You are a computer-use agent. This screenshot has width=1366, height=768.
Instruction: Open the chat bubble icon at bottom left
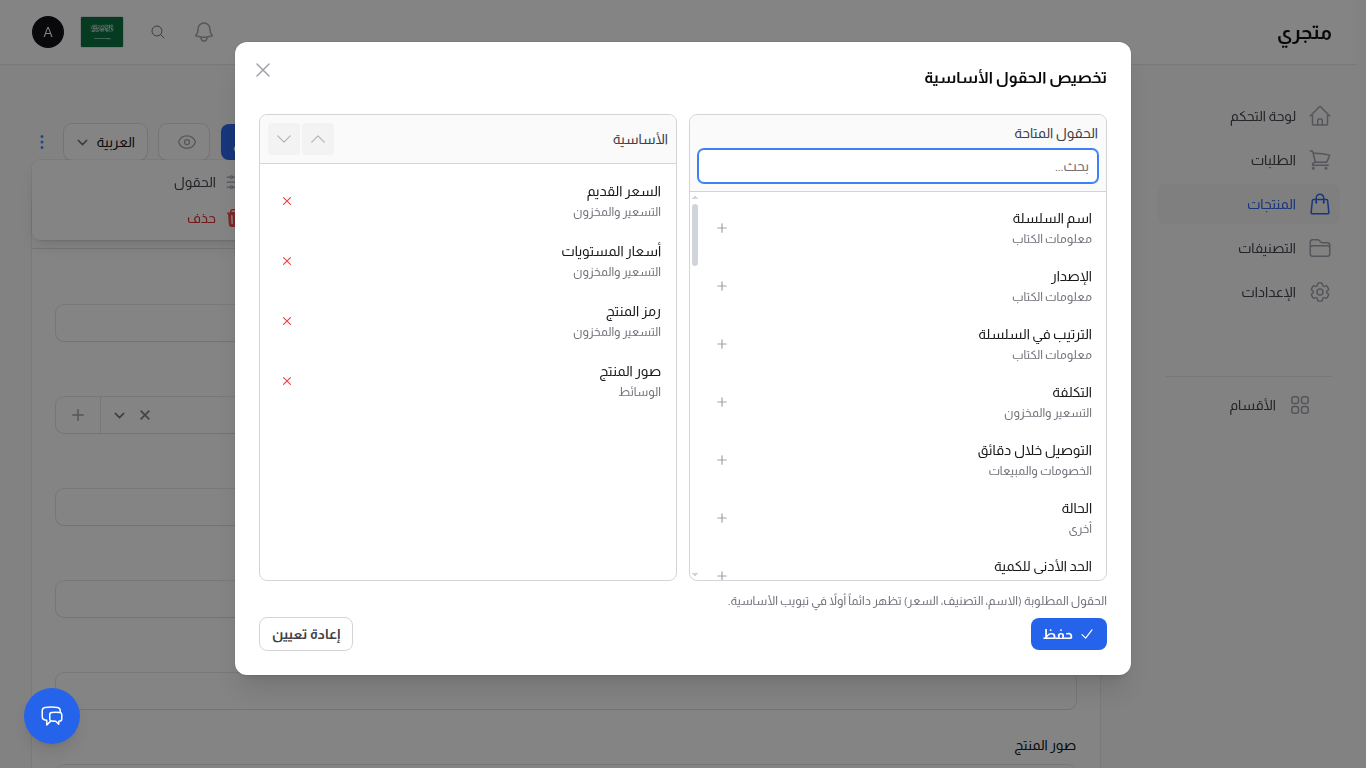(51, 716)
